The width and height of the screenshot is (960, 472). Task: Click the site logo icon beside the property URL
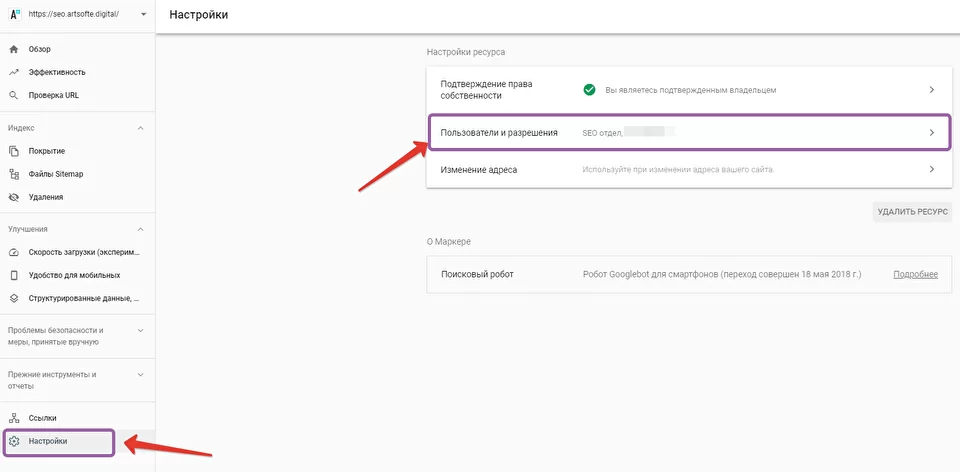click(x=15, y=15)
